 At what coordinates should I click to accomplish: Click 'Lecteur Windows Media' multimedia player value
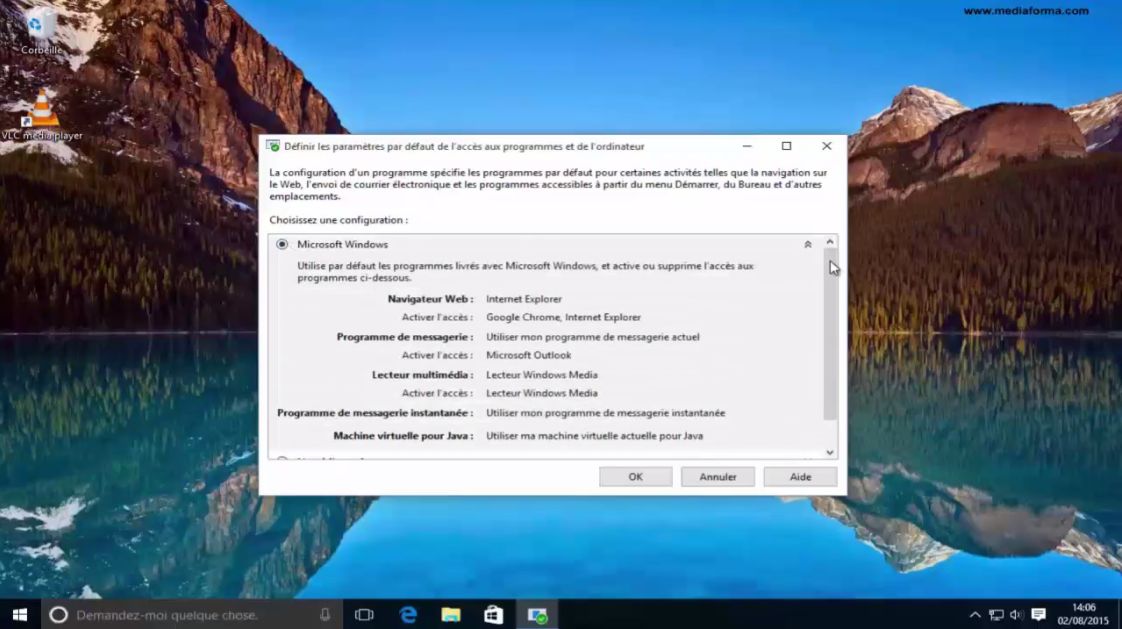(542, 375)
